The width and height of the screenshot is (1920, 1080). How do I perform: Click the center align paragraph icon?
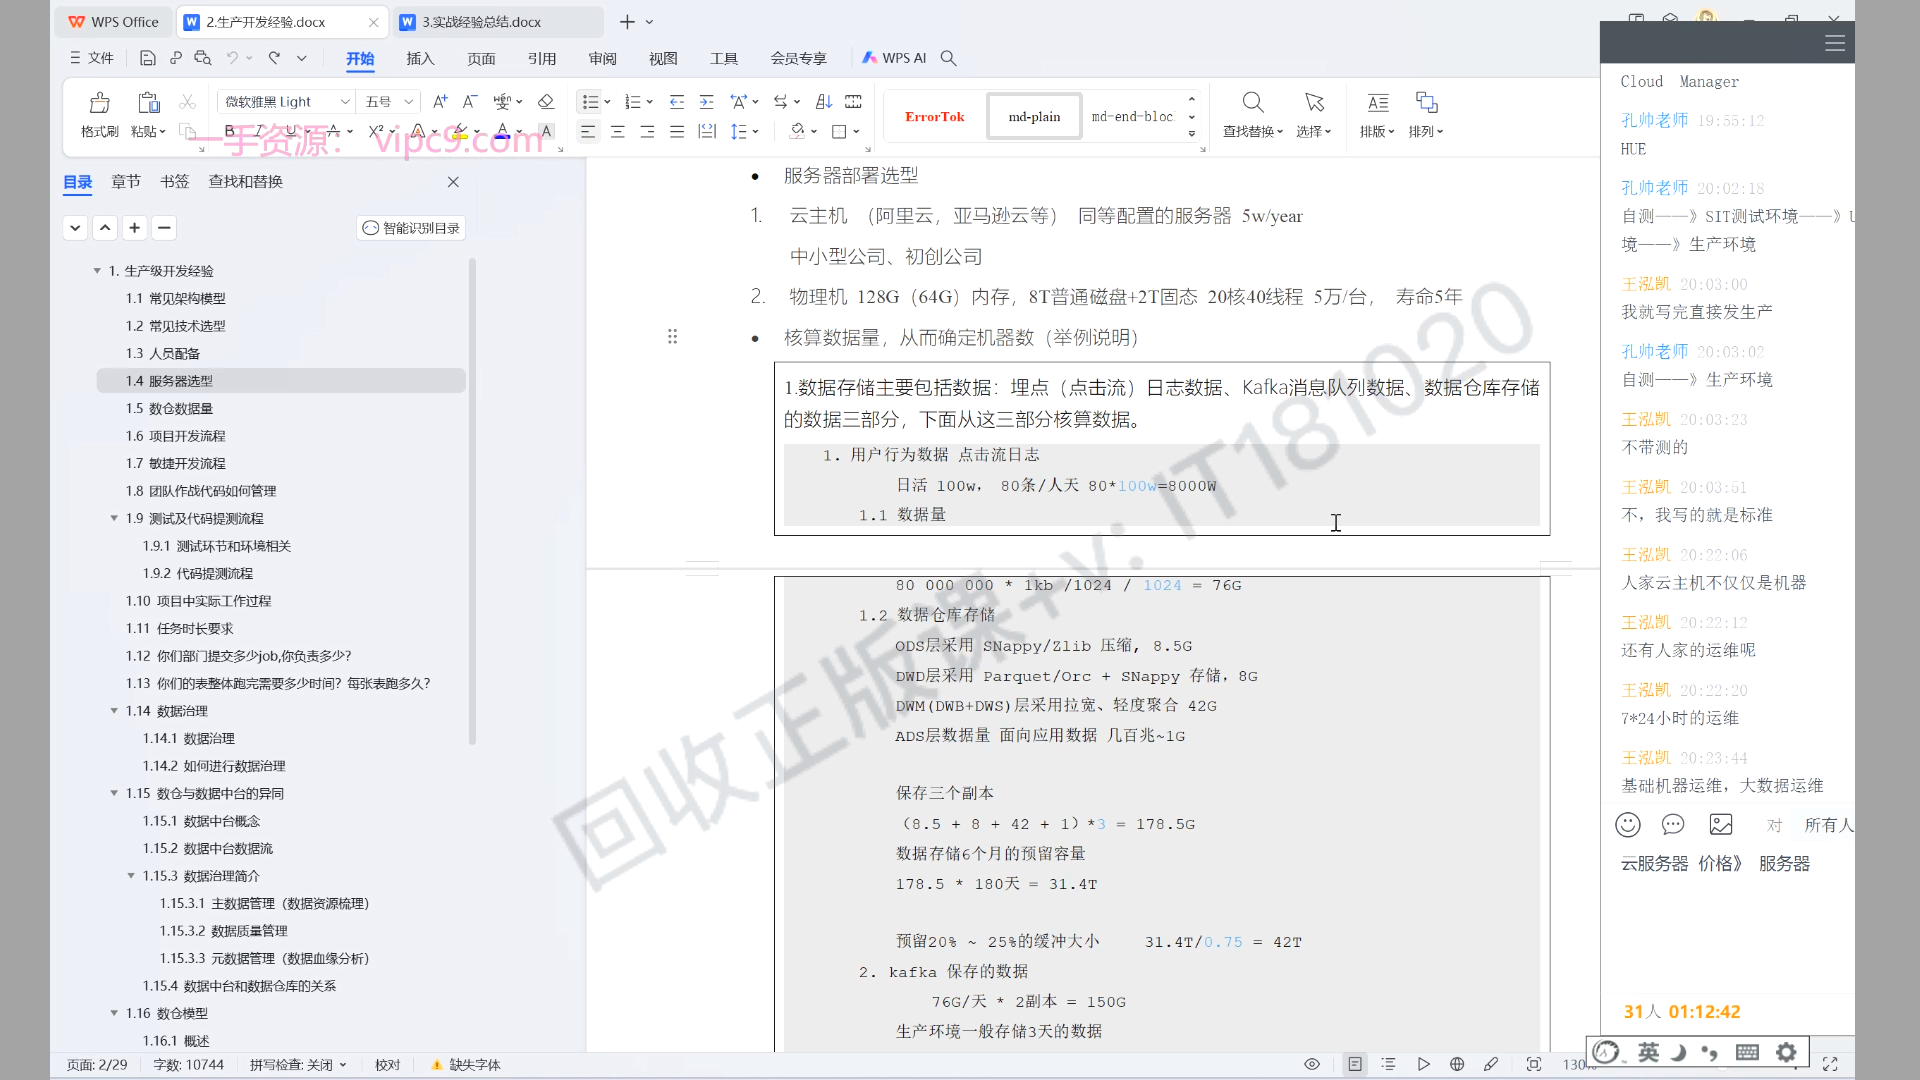click(x=618, y=132)
